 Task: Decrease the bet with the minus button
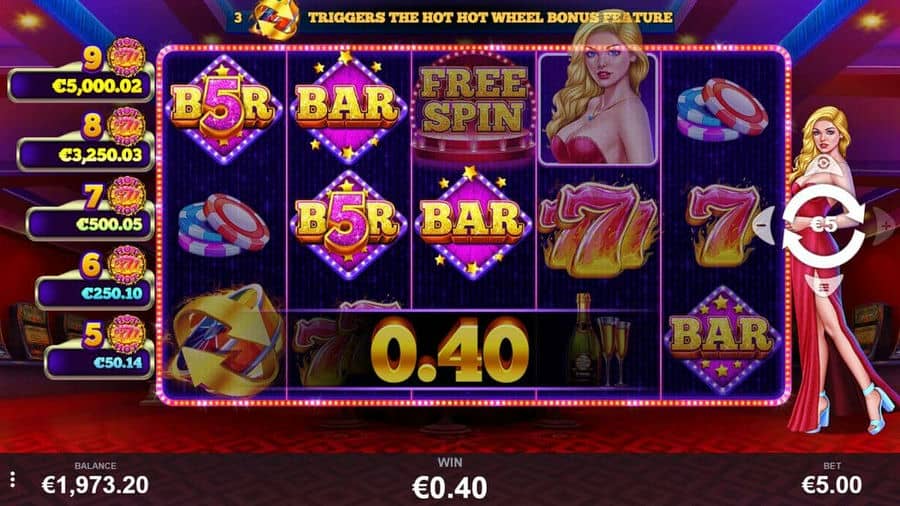pyautogui.click(x=762, y=225)
